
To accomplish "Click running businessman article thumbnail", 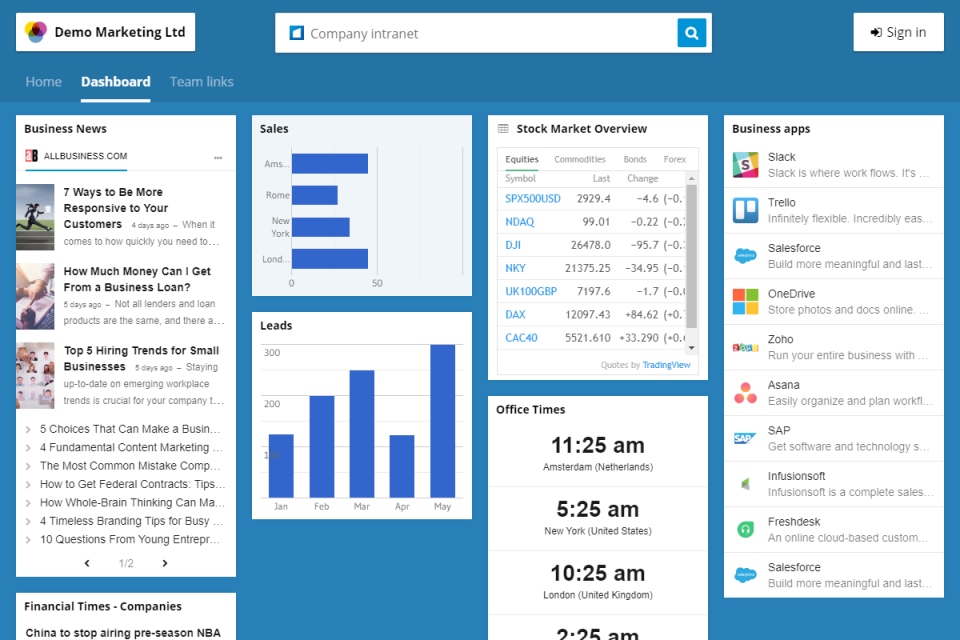I will click(35, 217).
